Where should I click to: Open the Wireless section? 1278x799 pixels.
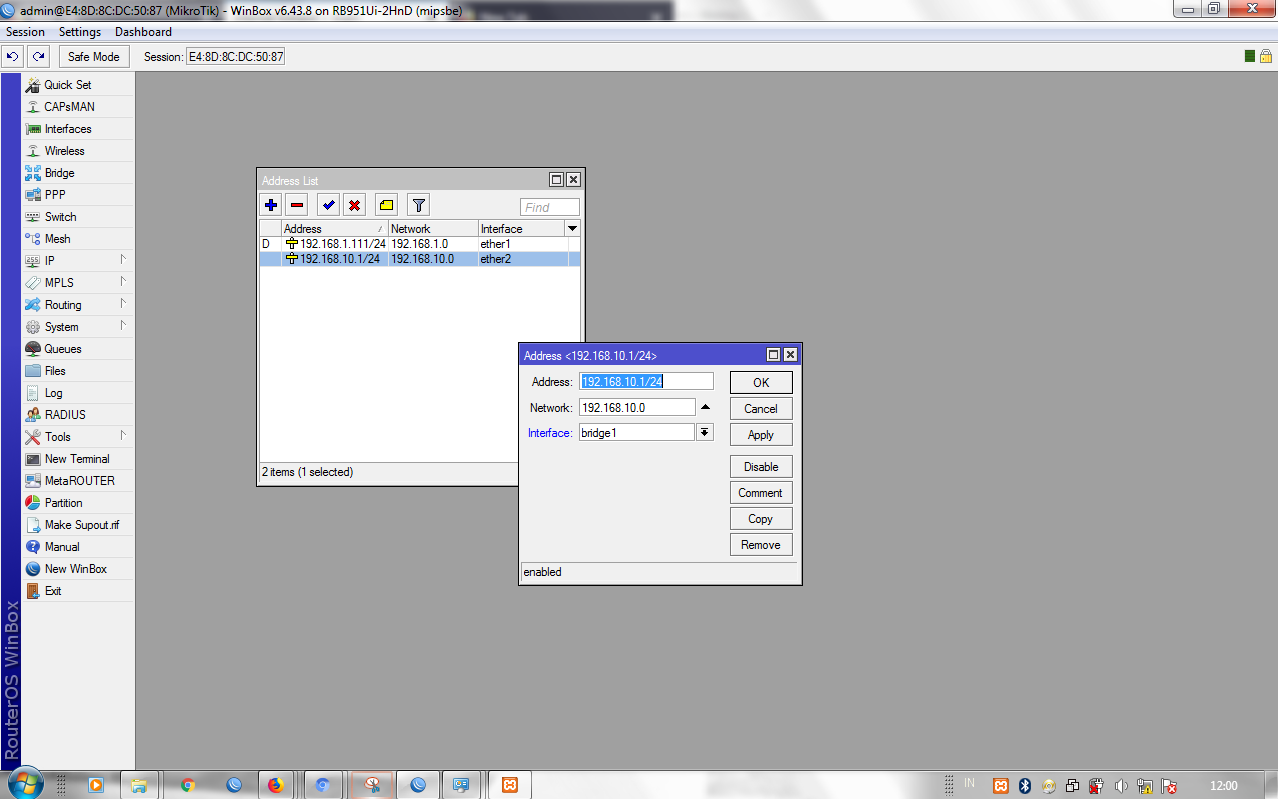pyautogui.click(x=78, y=151)
